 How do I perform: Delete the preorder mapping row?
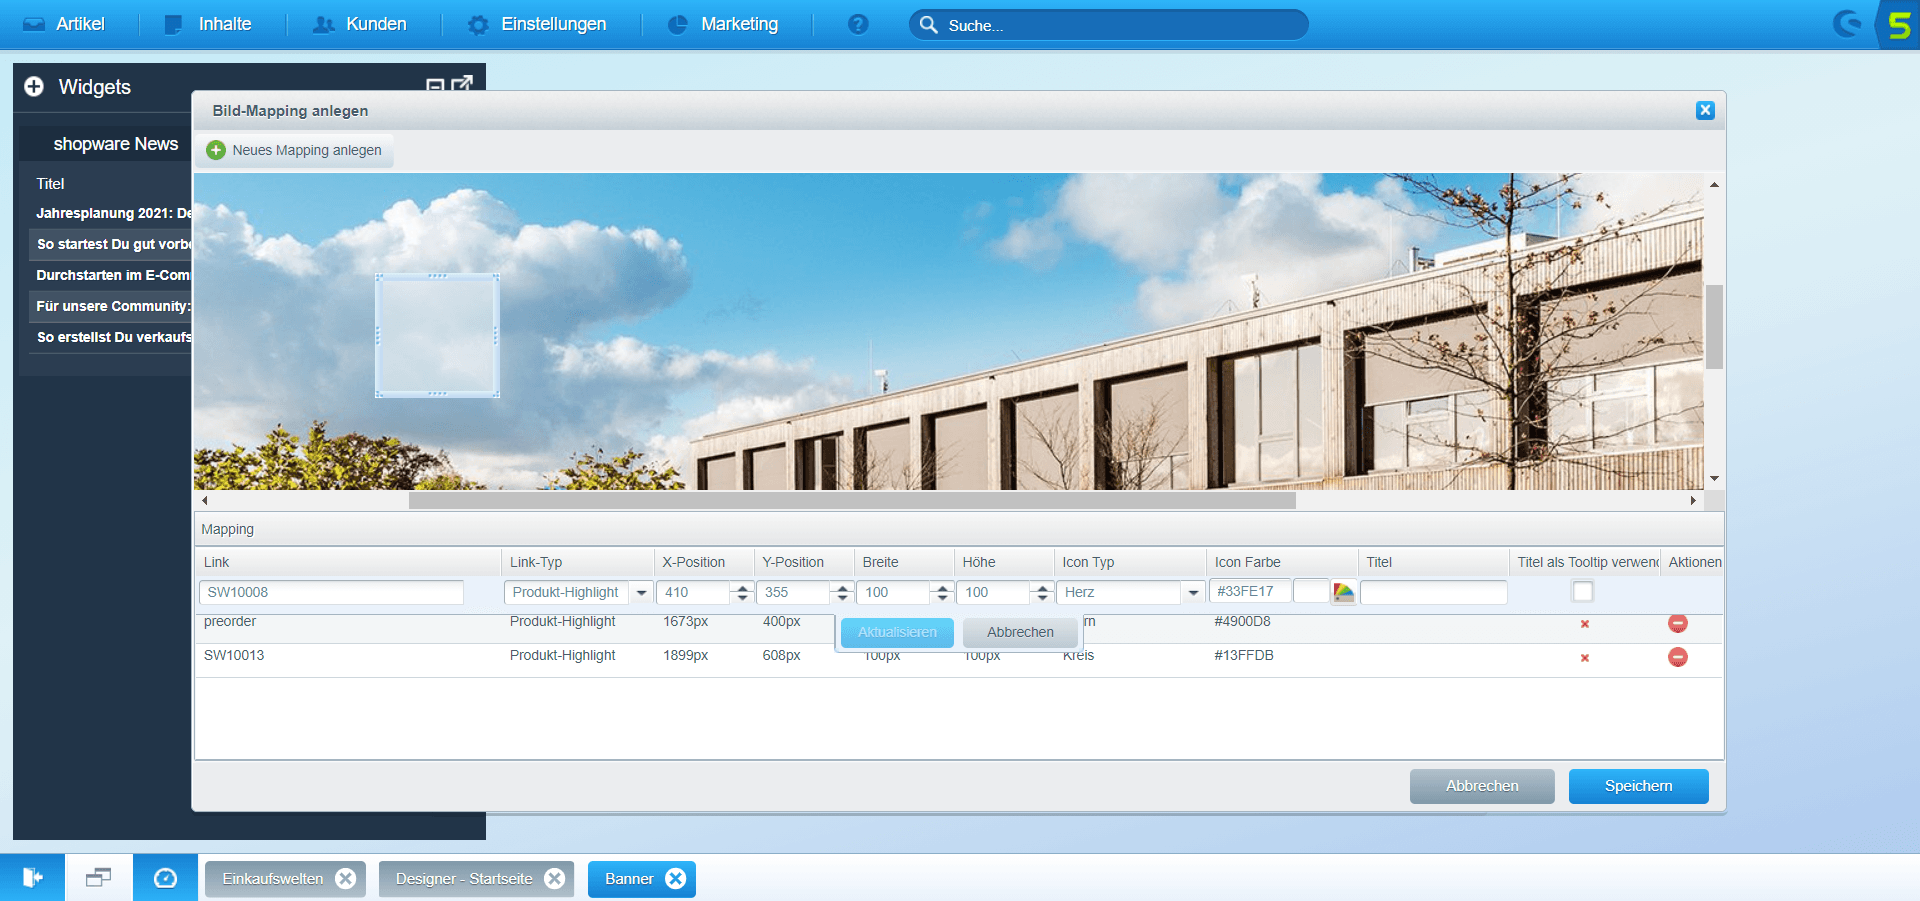click(x=1678, y=623)
